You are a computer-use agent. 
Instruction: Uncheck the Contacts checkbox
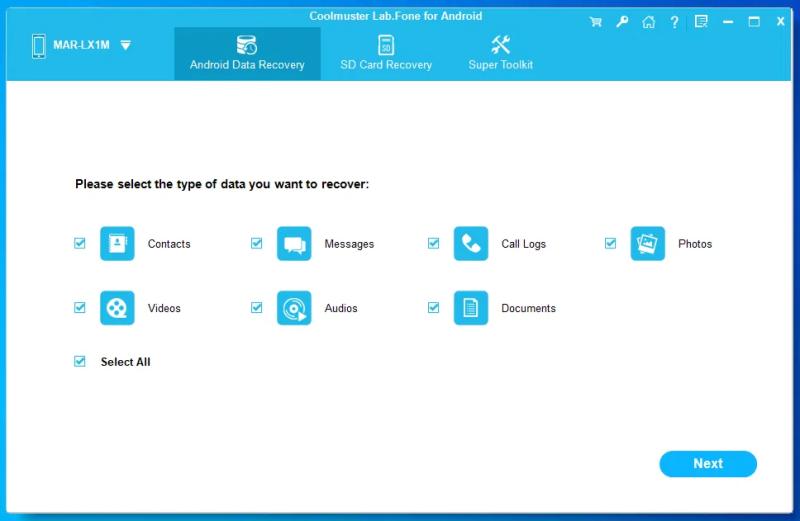[x=80, y=243]
